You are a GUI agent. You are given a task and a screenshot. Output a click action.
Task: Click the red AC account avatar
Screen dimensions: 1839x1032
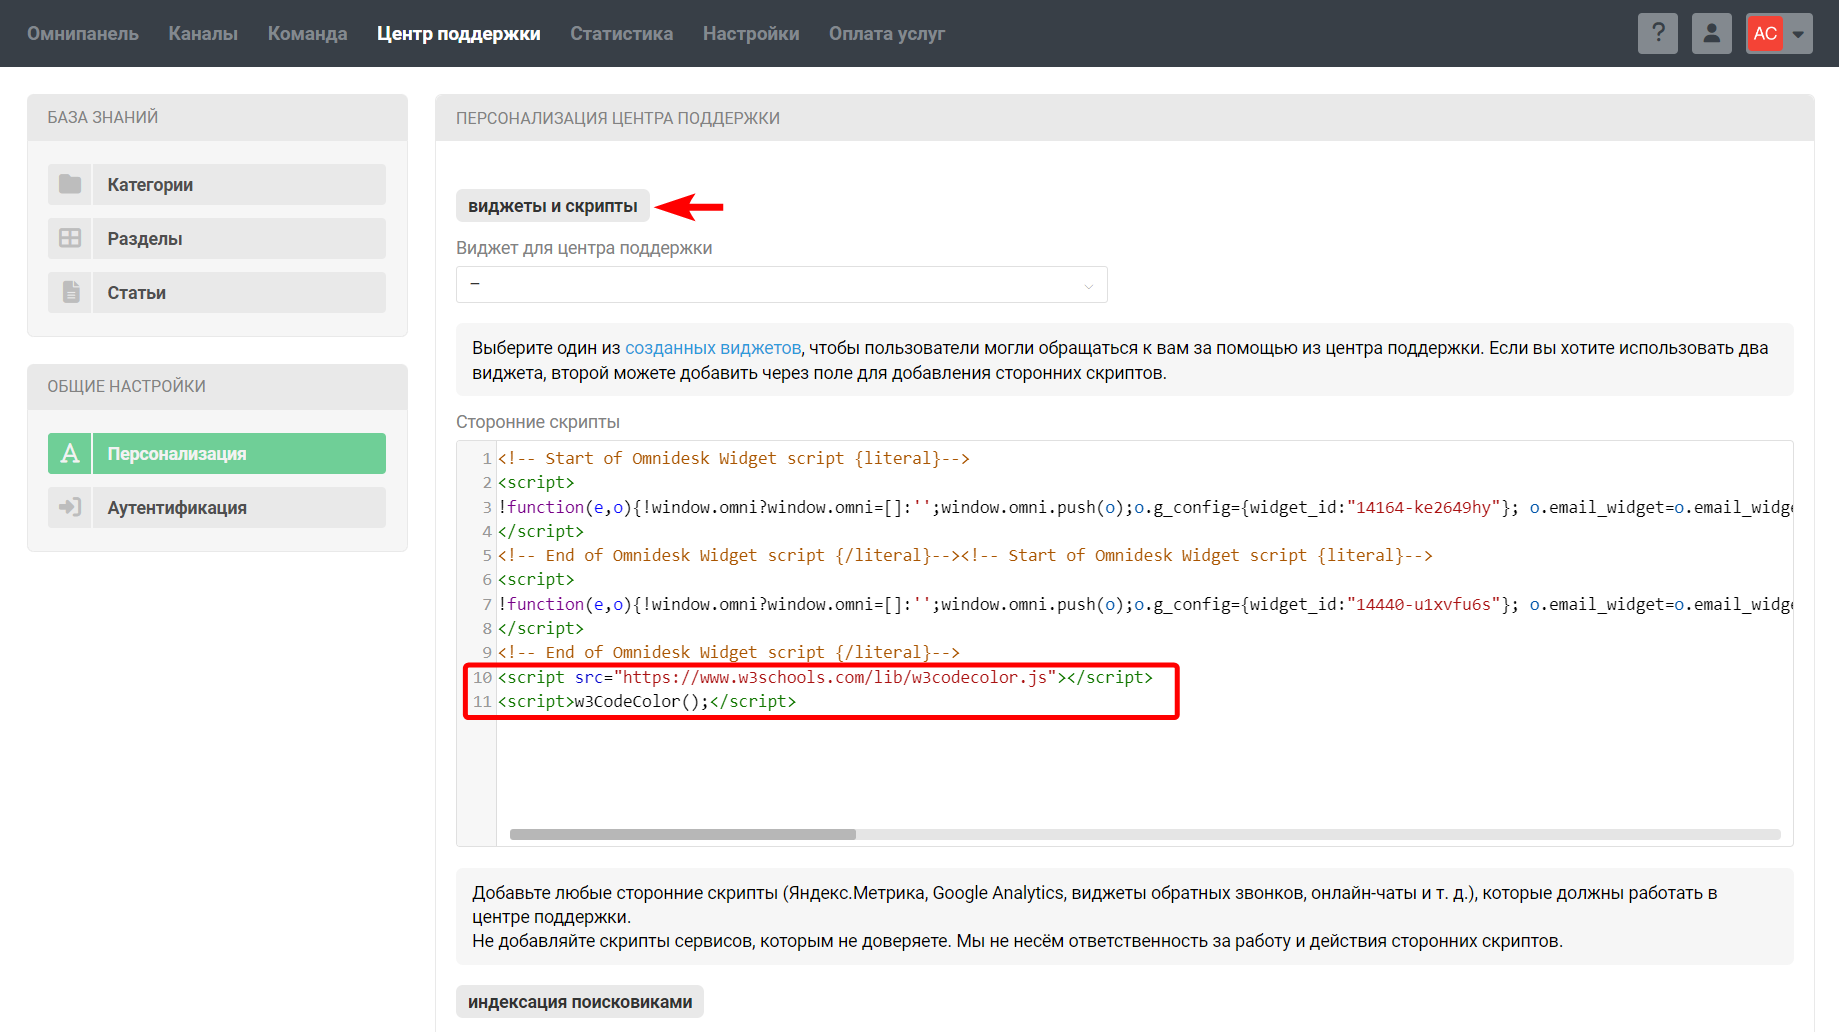(1765, 33)
